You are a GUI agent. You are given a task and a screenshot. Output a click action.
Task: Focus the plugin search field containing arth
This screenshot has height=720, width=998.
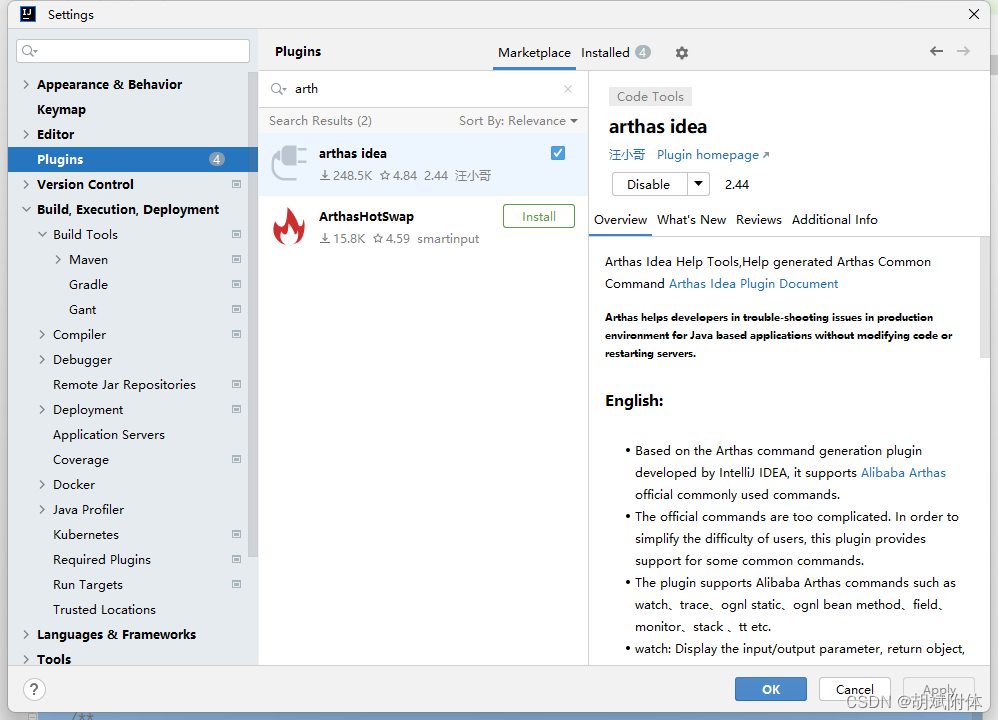(423, 89)
